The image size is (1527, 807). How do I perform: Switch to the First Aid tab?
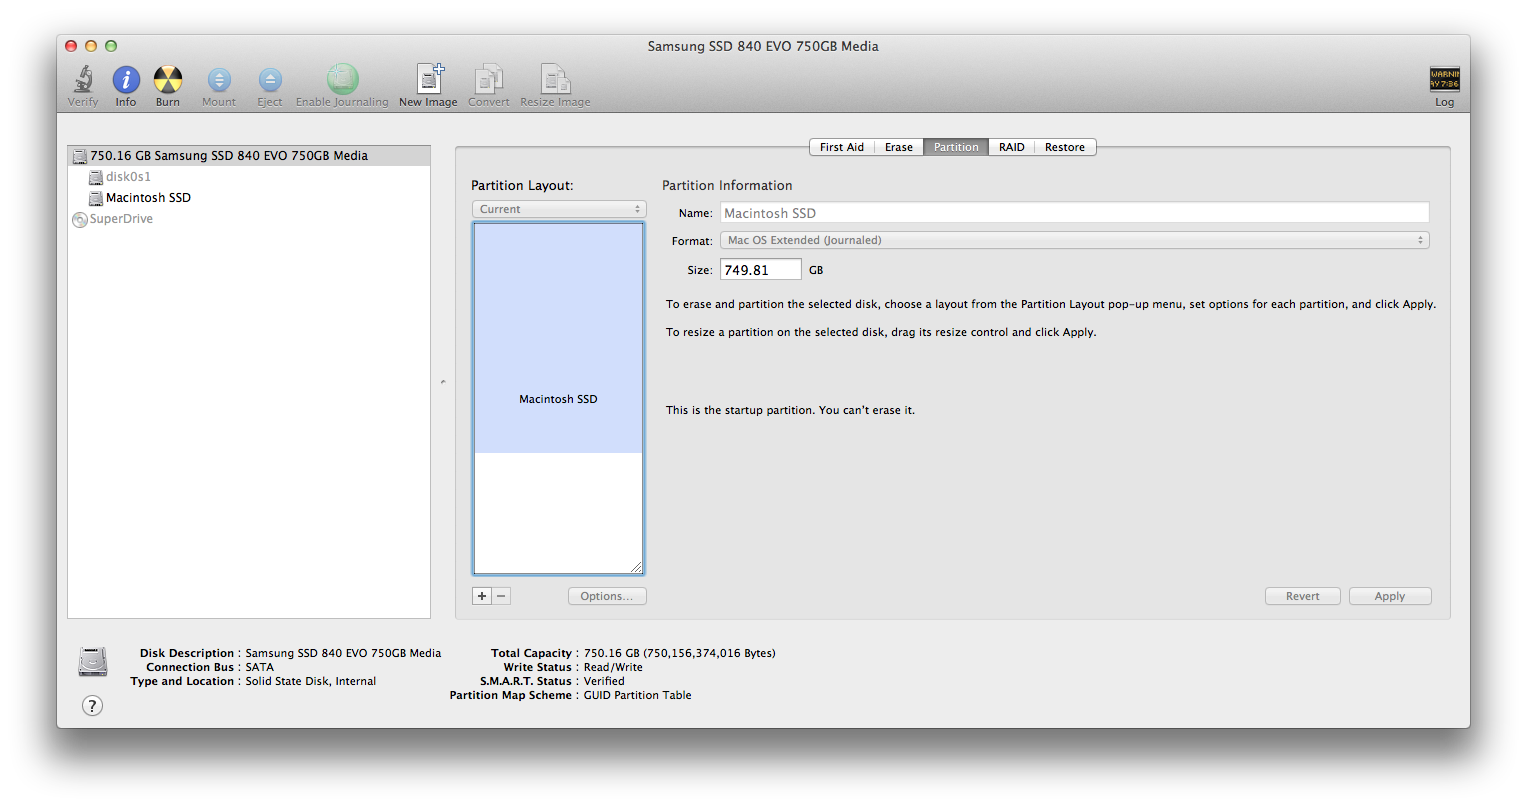(x=841, y=147)
